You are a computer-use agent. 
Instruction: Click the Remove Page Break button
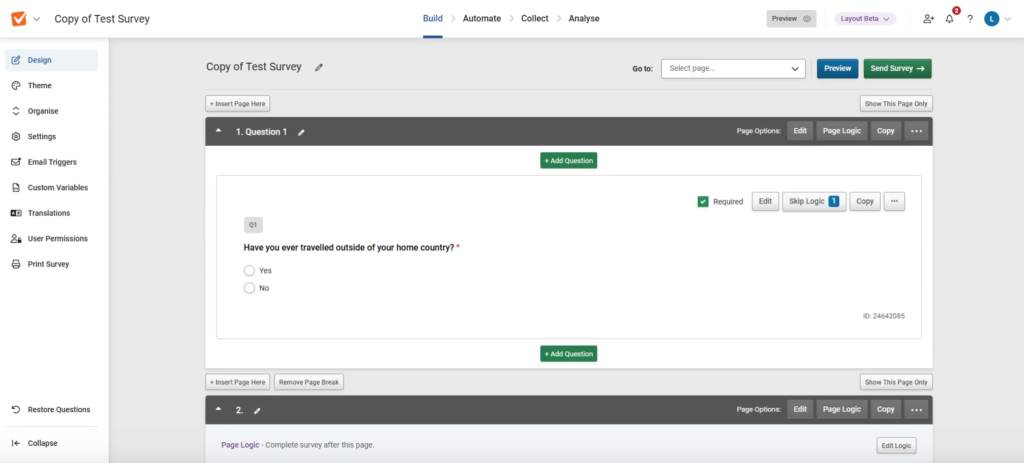click(309, 382)
